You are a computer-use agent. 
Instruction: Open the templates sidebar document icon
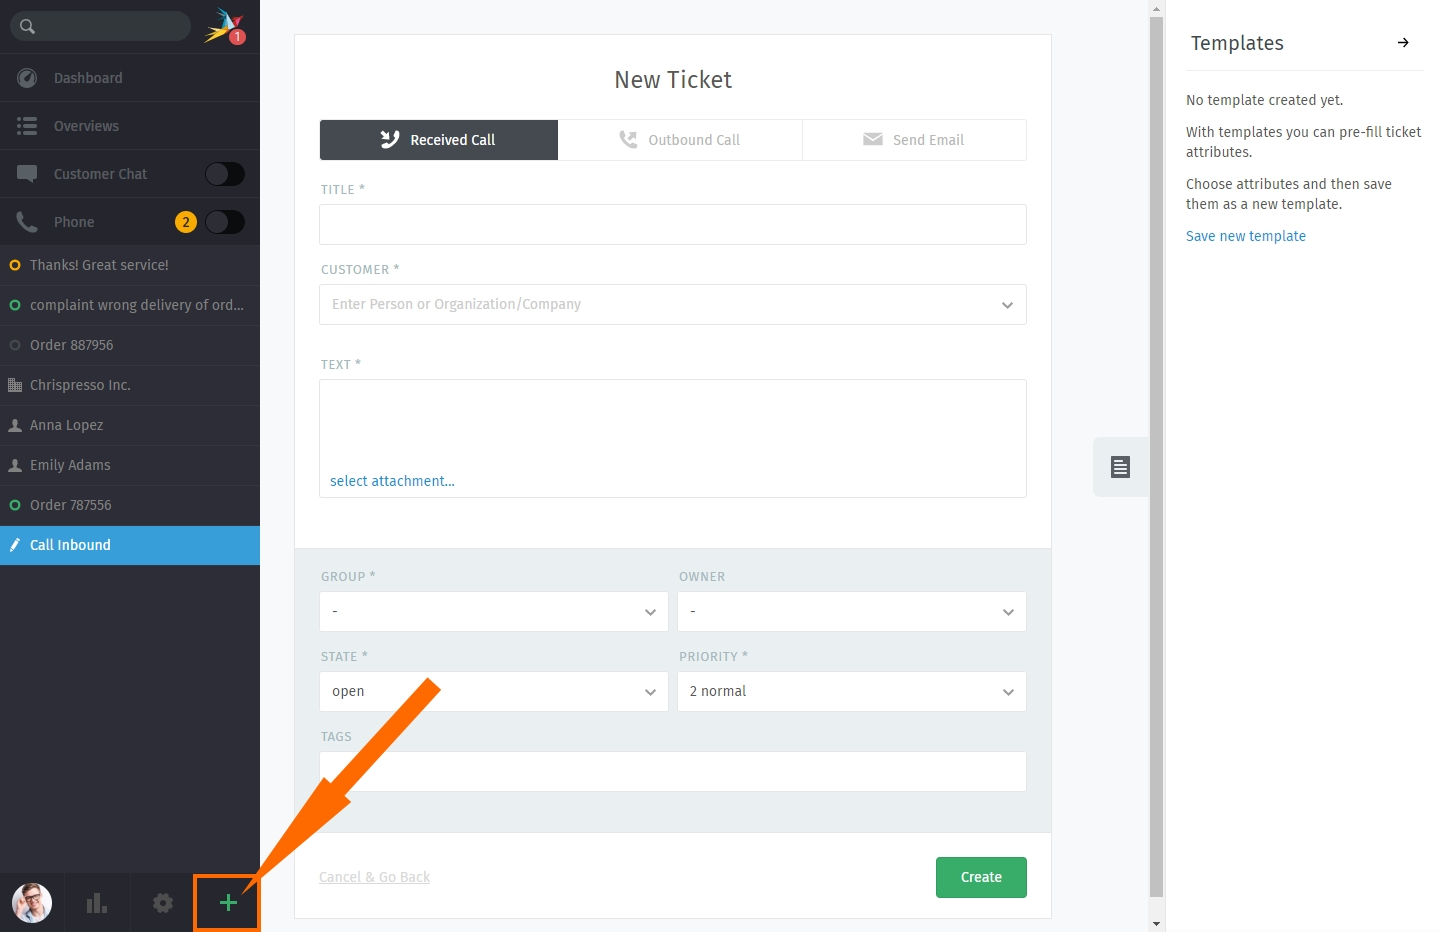[x=1120, y=467]
